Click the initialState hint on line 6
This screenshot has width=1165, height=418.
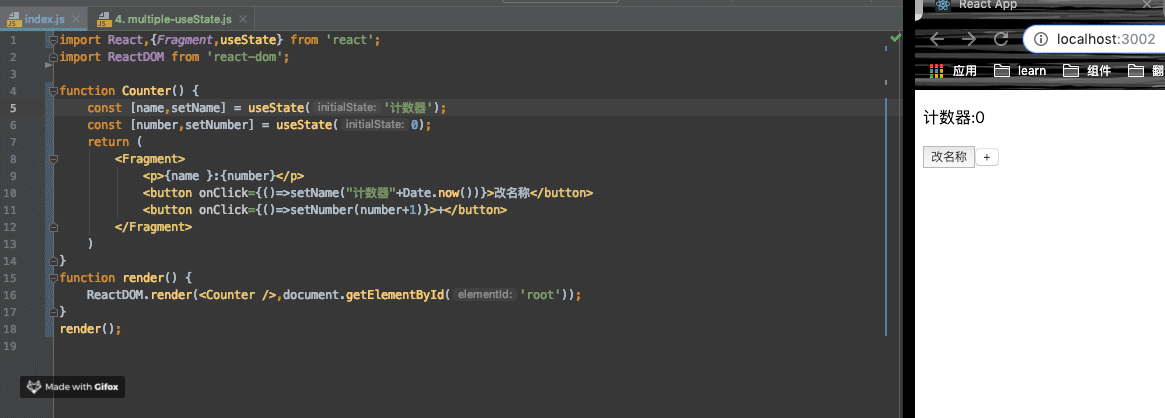pyautogui.click(x=374, y=125)
